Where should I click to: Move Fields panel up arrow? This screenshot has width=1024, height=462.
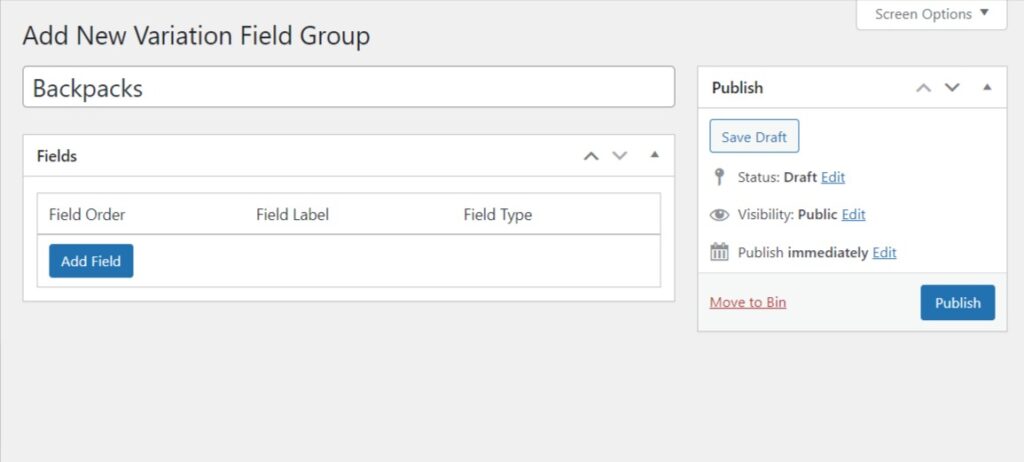click(591, 156)
